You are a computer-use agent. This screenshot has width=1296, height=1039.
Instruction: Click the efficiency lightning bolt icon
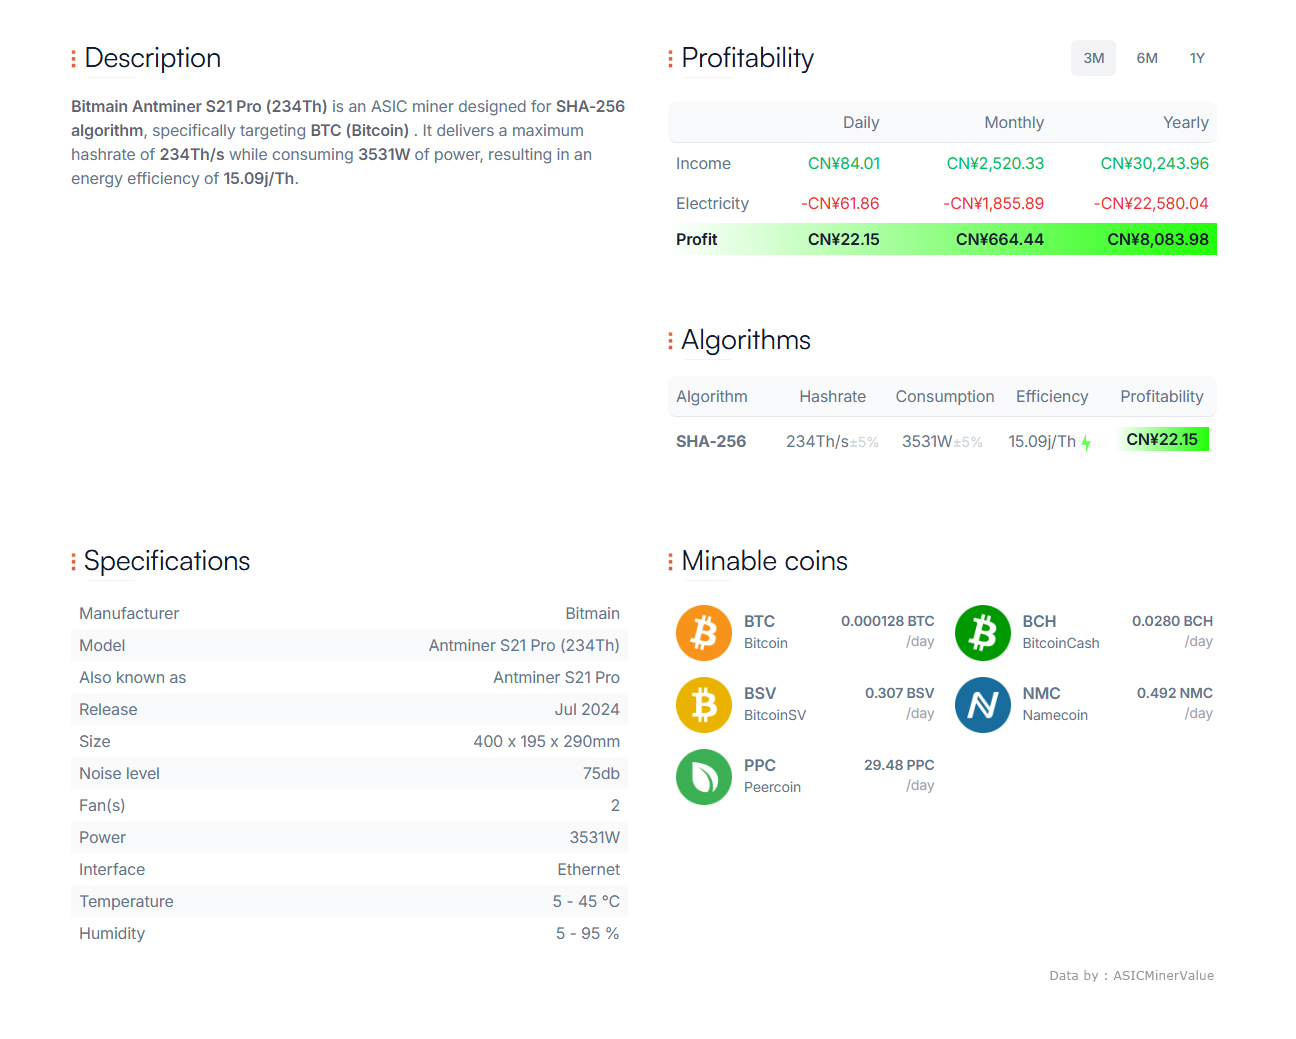(x=1086, y=443)
